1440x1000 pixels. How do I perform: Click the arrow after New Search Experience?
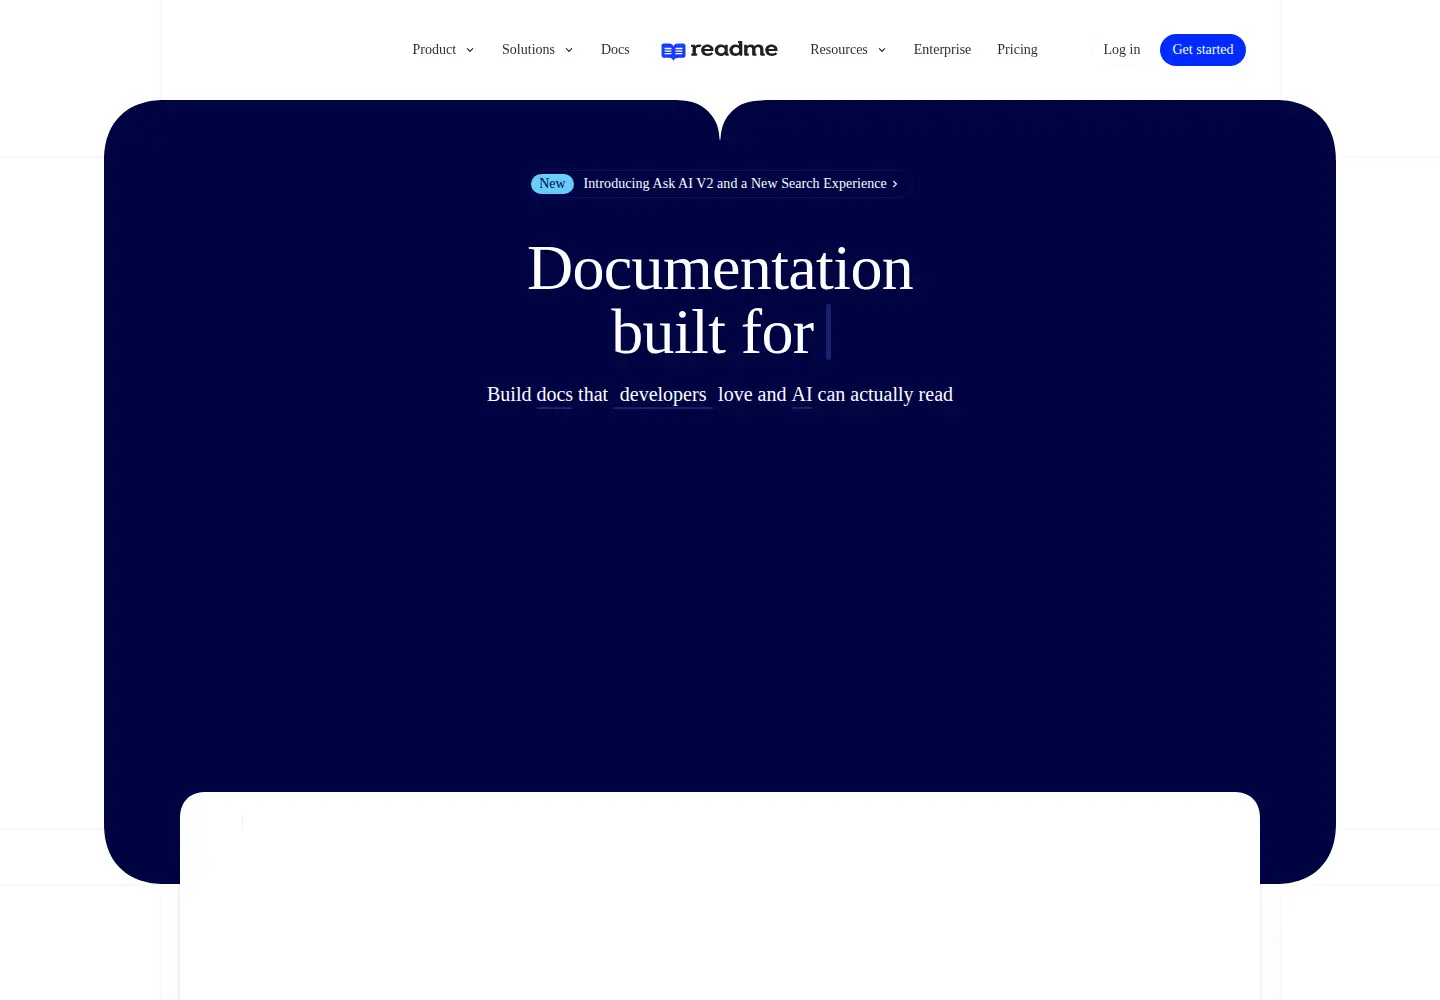coord(895,184)
